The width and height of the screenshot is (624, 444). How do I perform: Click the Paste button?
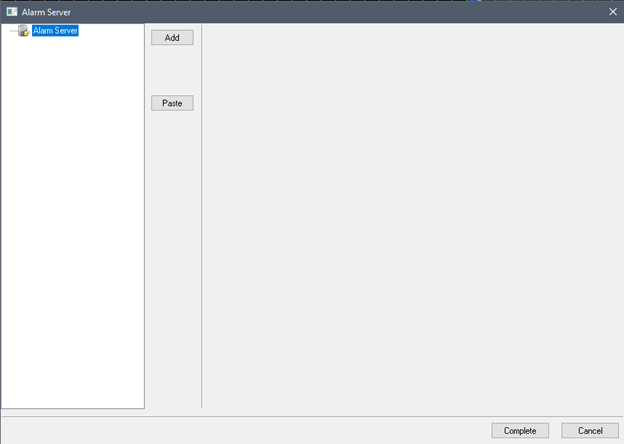172,103
